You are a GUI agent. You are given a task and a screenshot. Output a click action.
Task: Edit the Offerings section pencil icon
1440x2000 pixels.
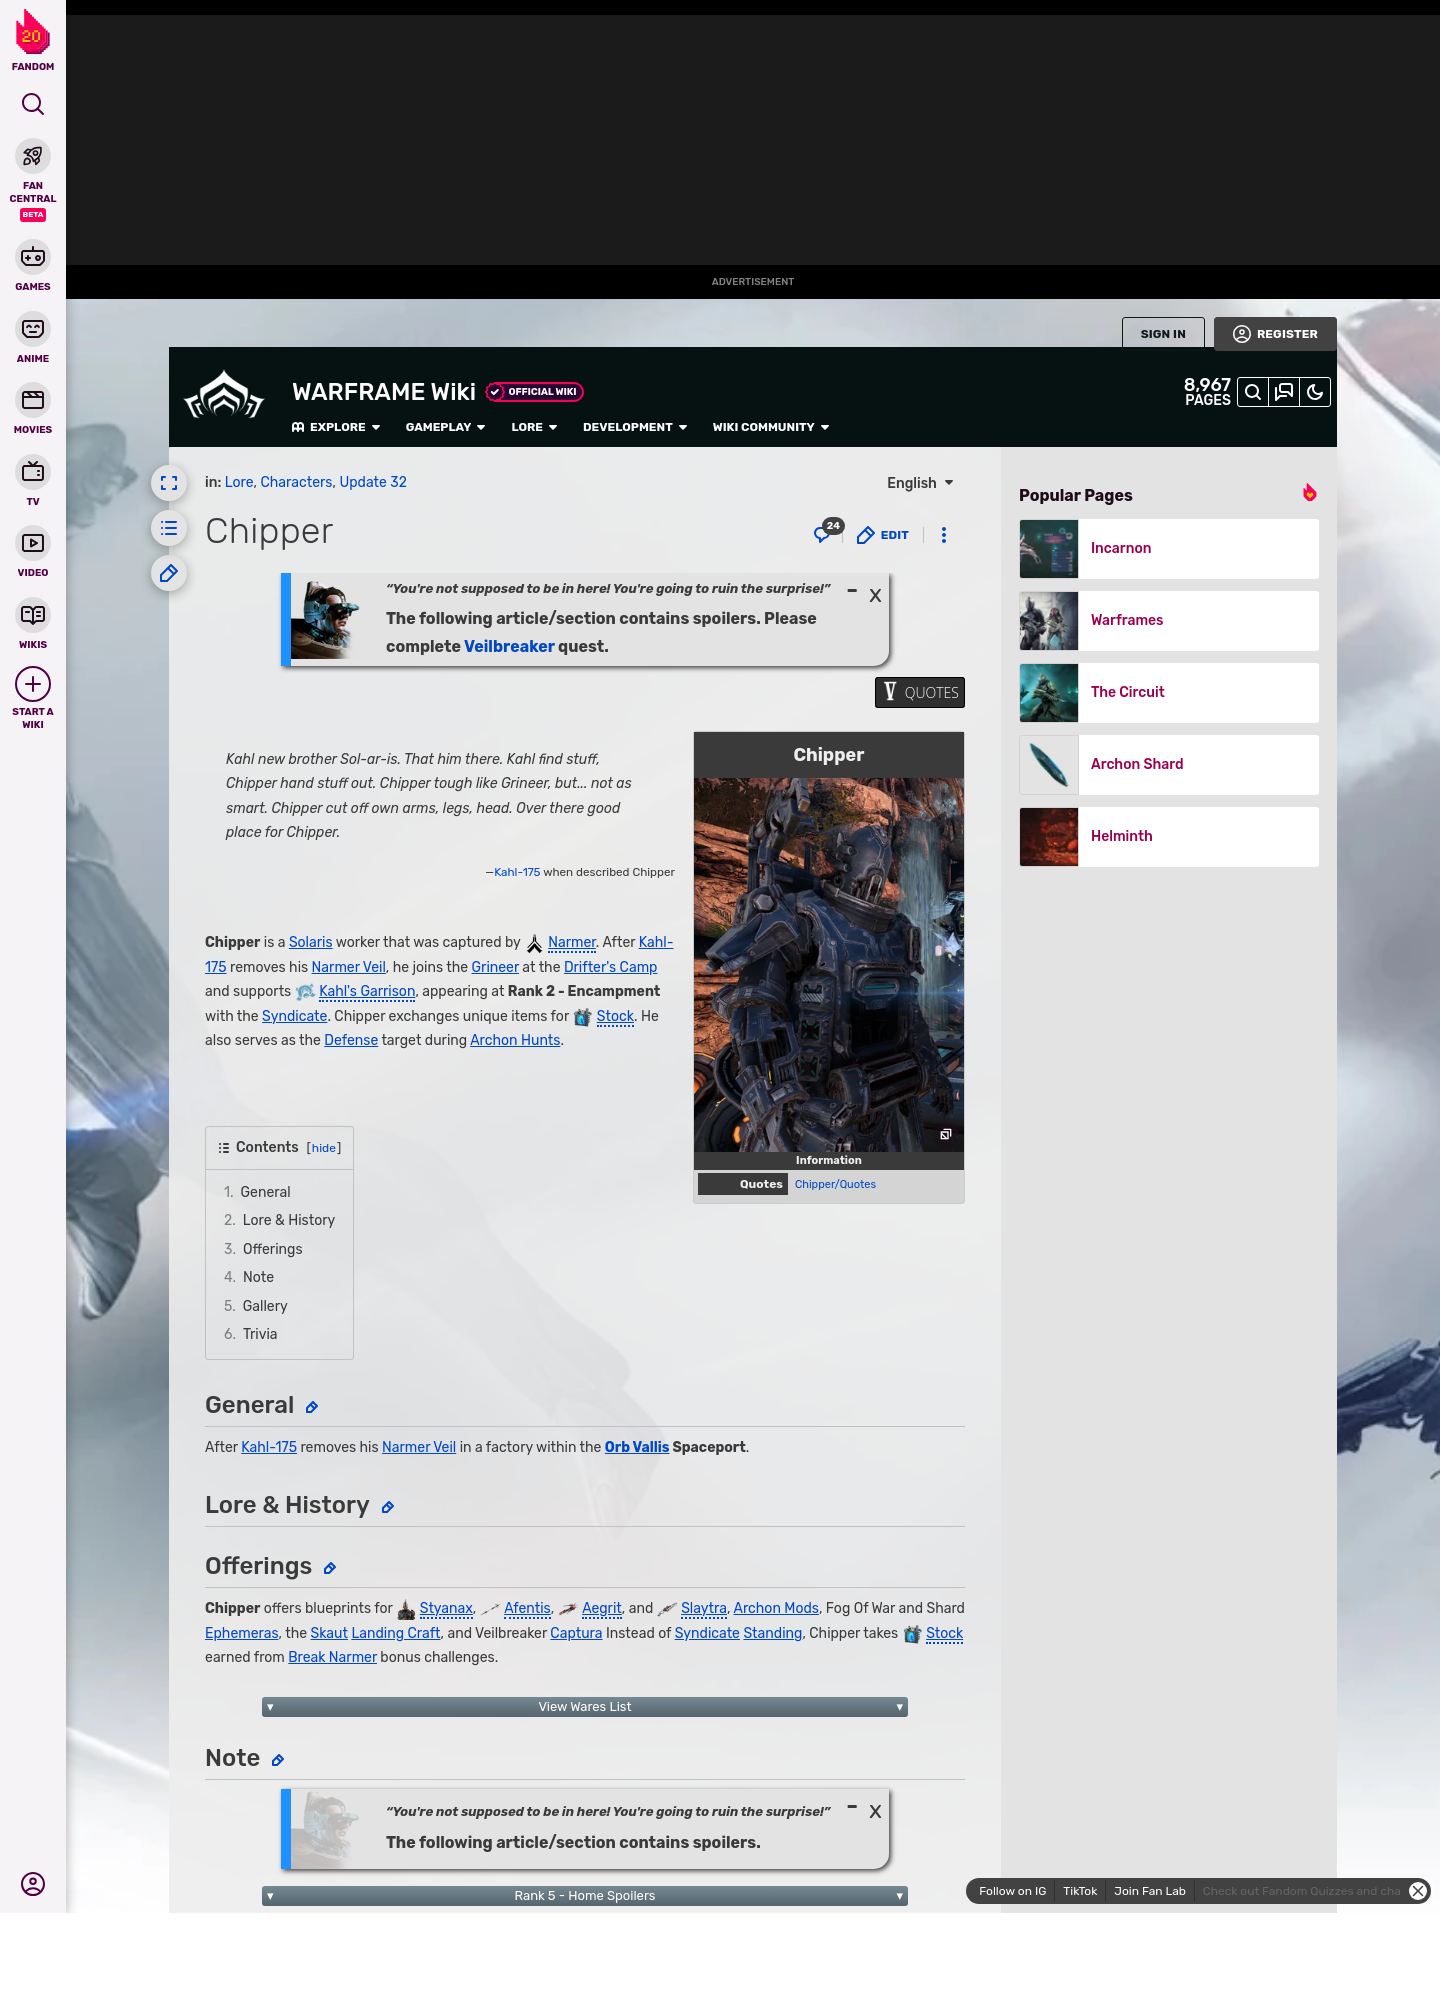click(330, 1568)
